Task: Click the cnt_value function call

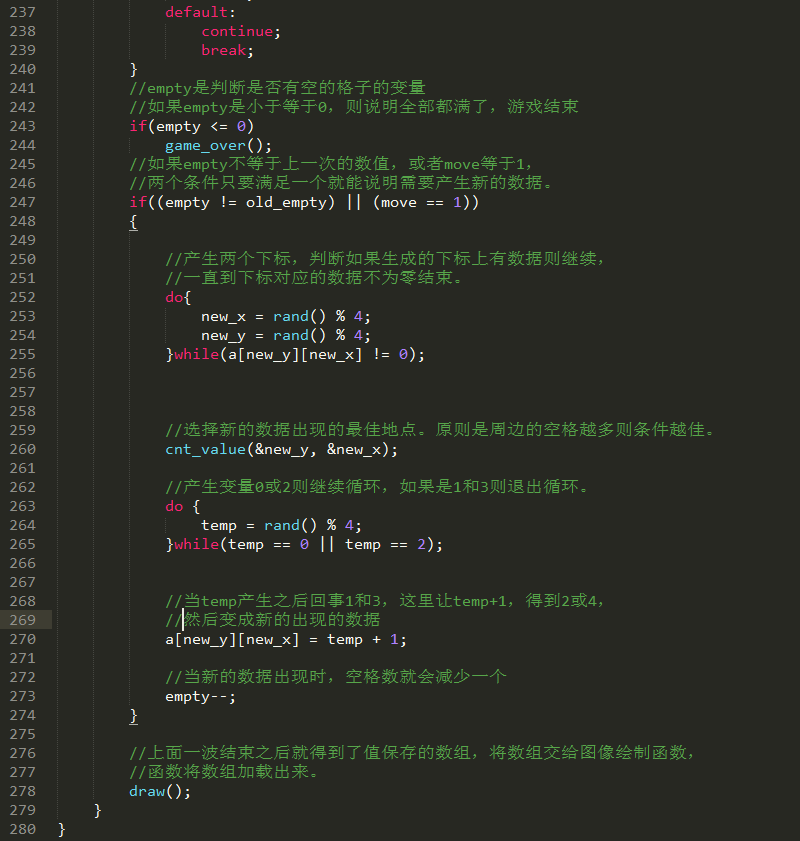Action: pyautogui.click(x=282, y=449)
